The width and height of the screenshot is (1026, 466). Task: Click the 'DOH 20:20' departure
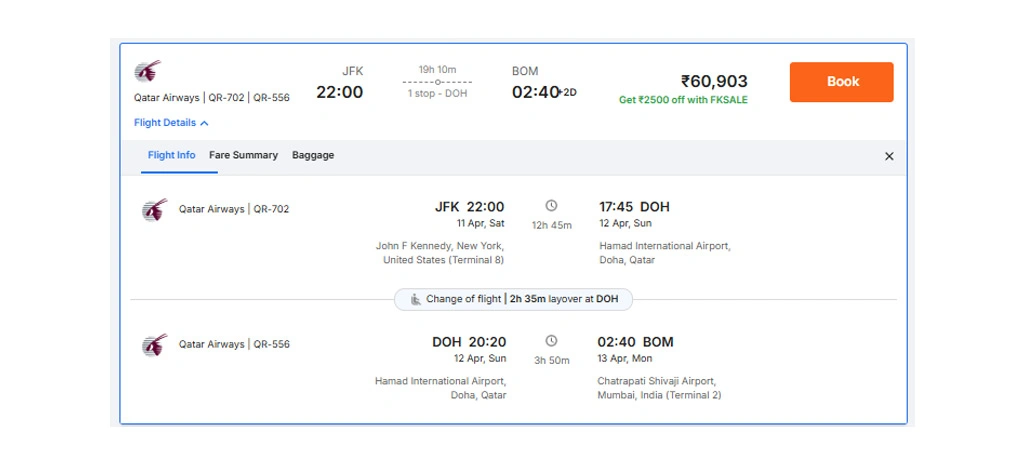[469, 342]
